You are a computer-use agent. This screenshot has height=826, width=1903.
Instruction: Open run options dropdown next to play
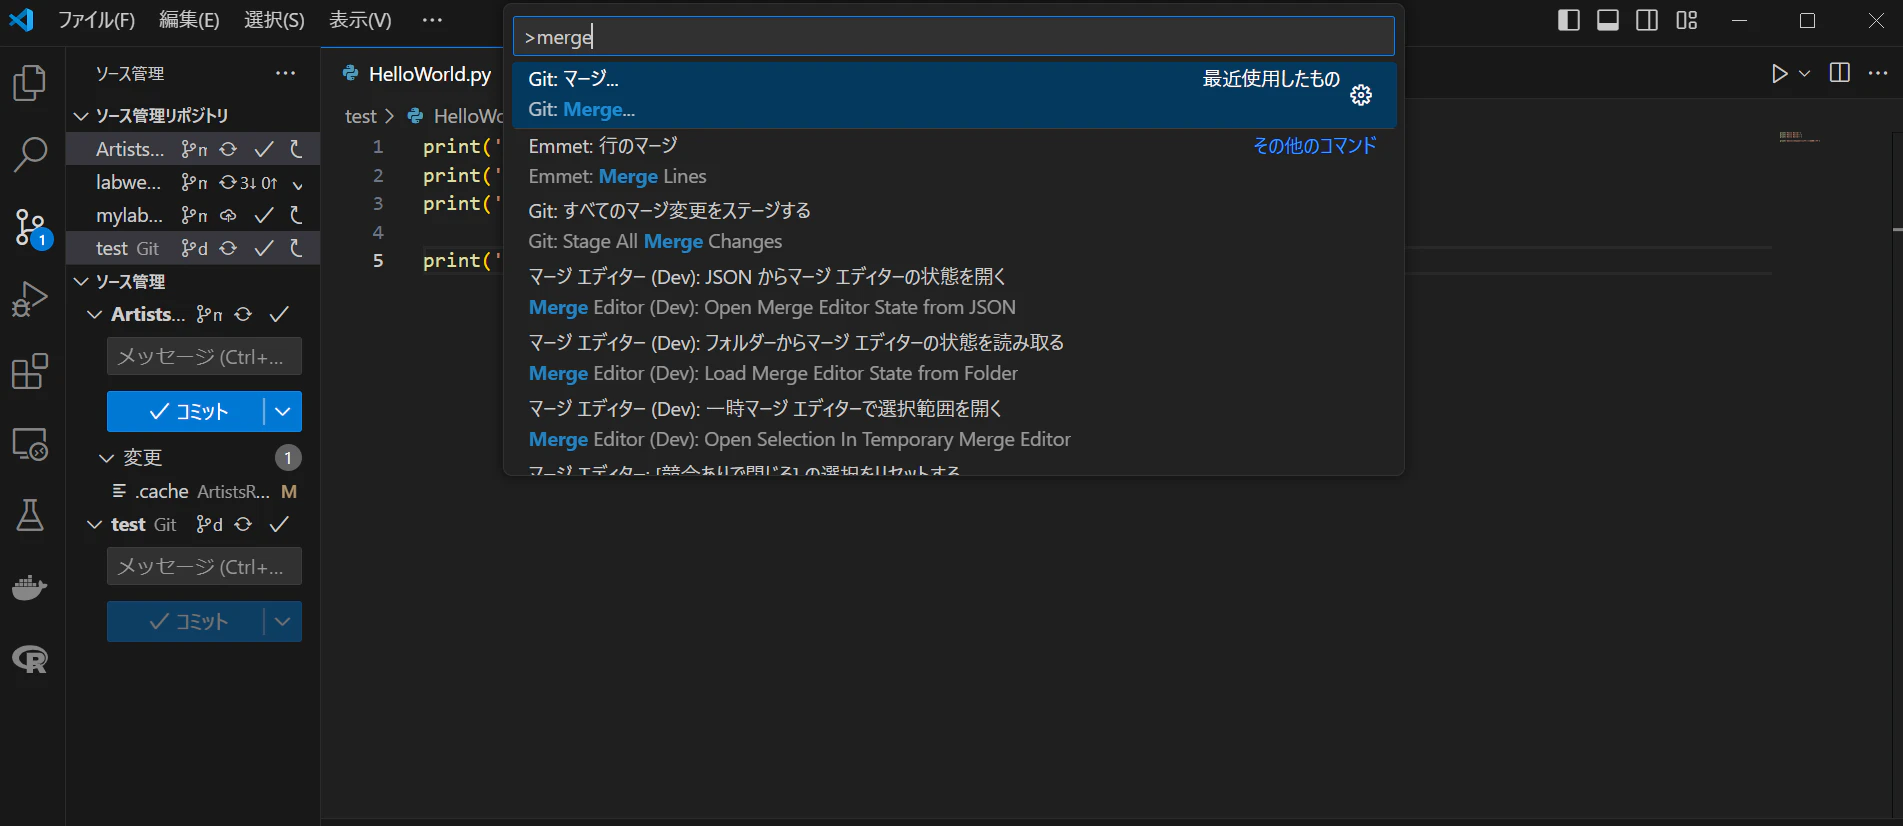pyautogui.click(x=1805, y=73)
